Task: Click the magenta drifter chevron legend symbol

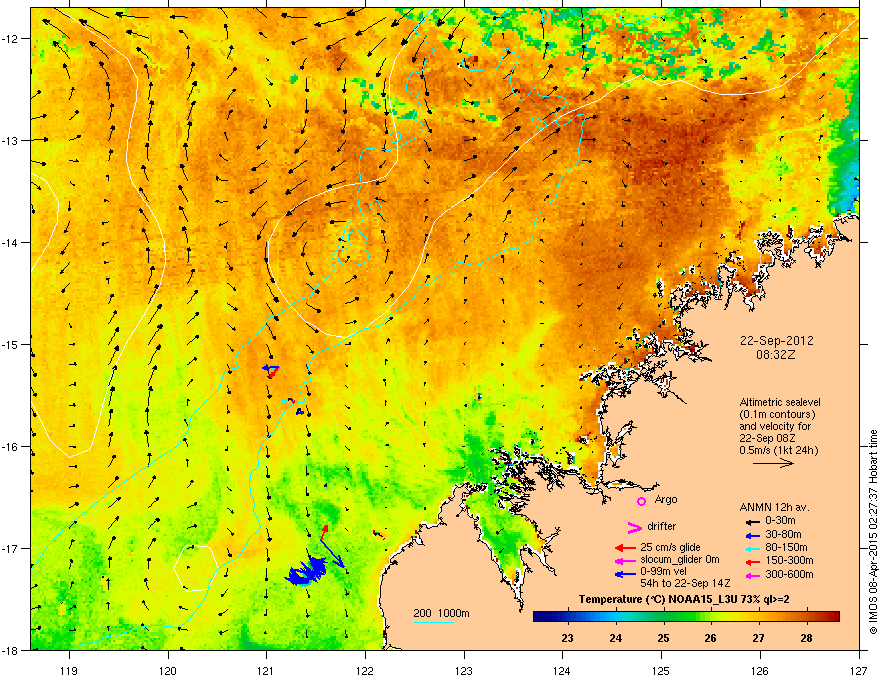Action: tap(634, 527)
